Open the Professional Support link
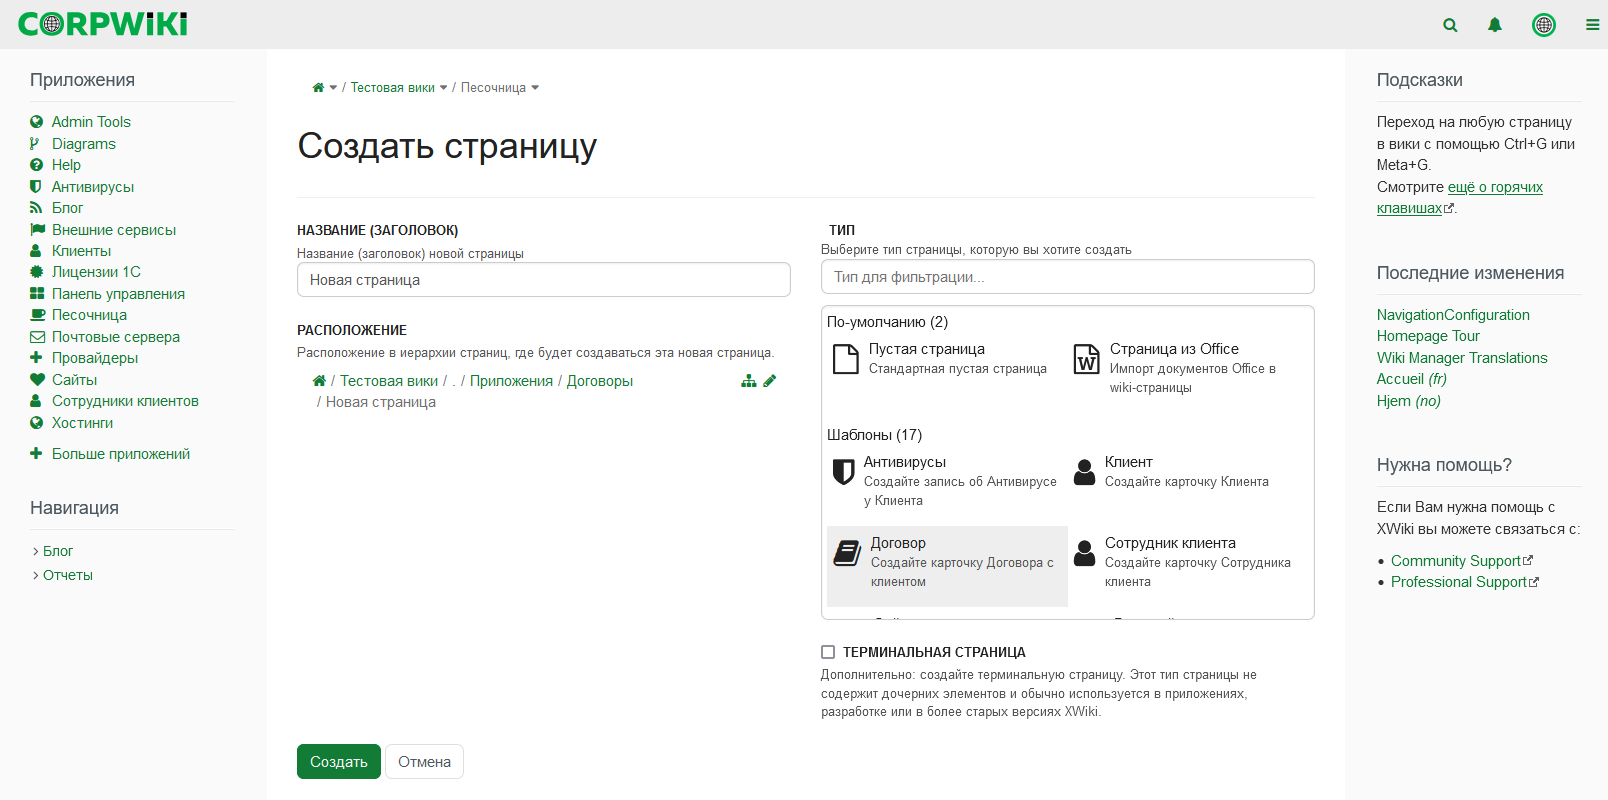1608x800 pixels. point(1459,582)
